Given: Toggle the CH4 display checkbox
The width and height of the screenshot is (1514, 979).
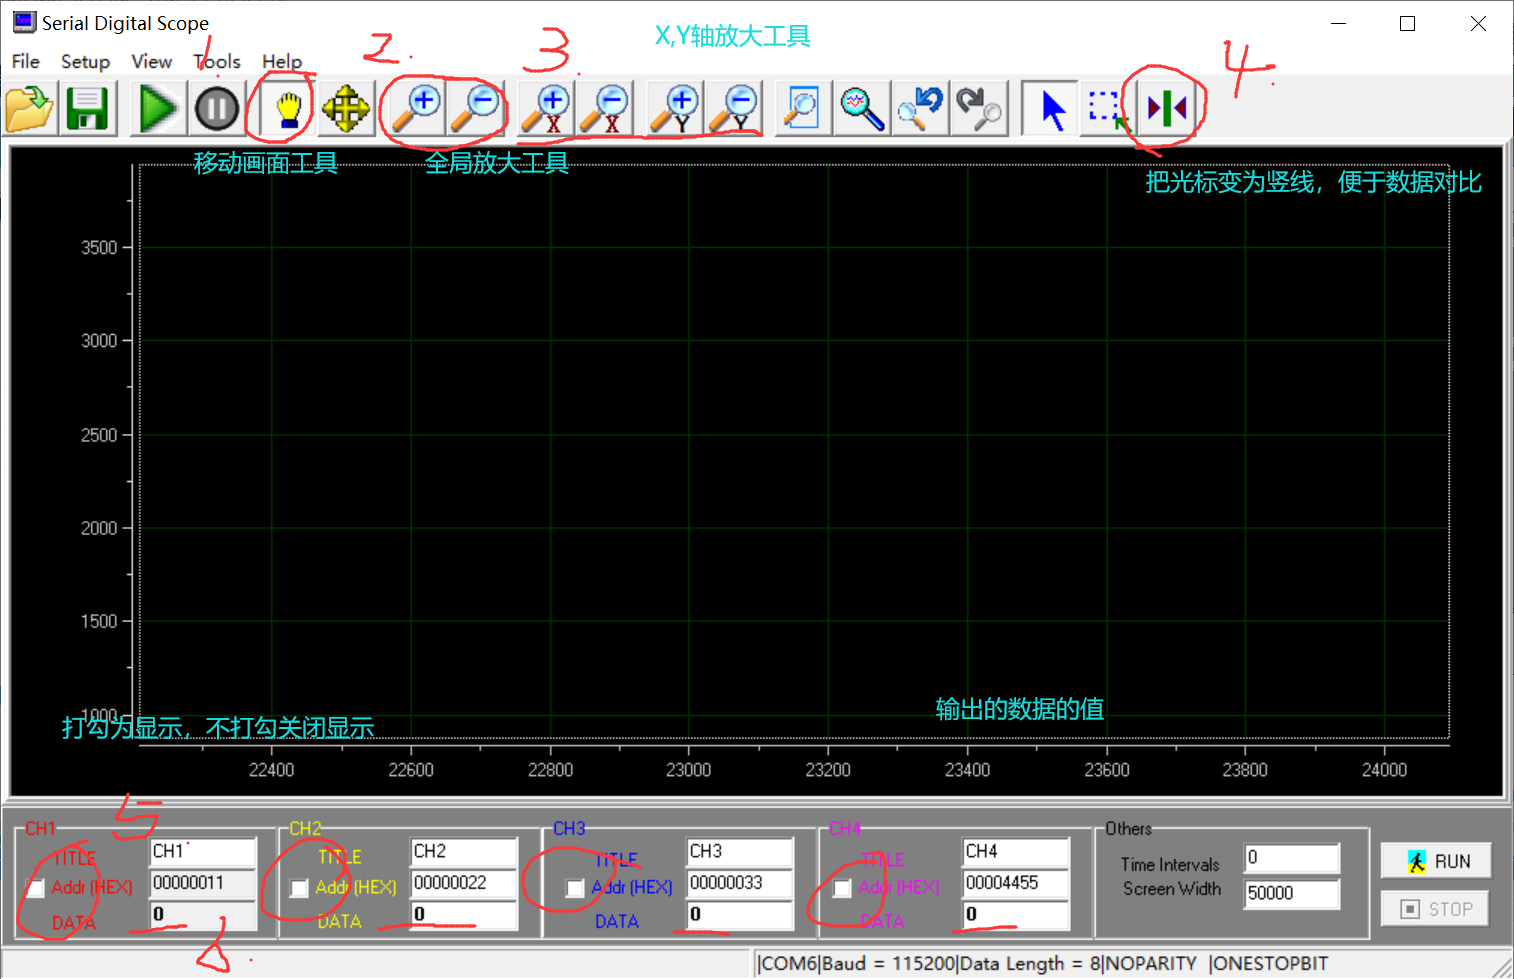Looking at the screenshot, I should (x=841, y=887).
